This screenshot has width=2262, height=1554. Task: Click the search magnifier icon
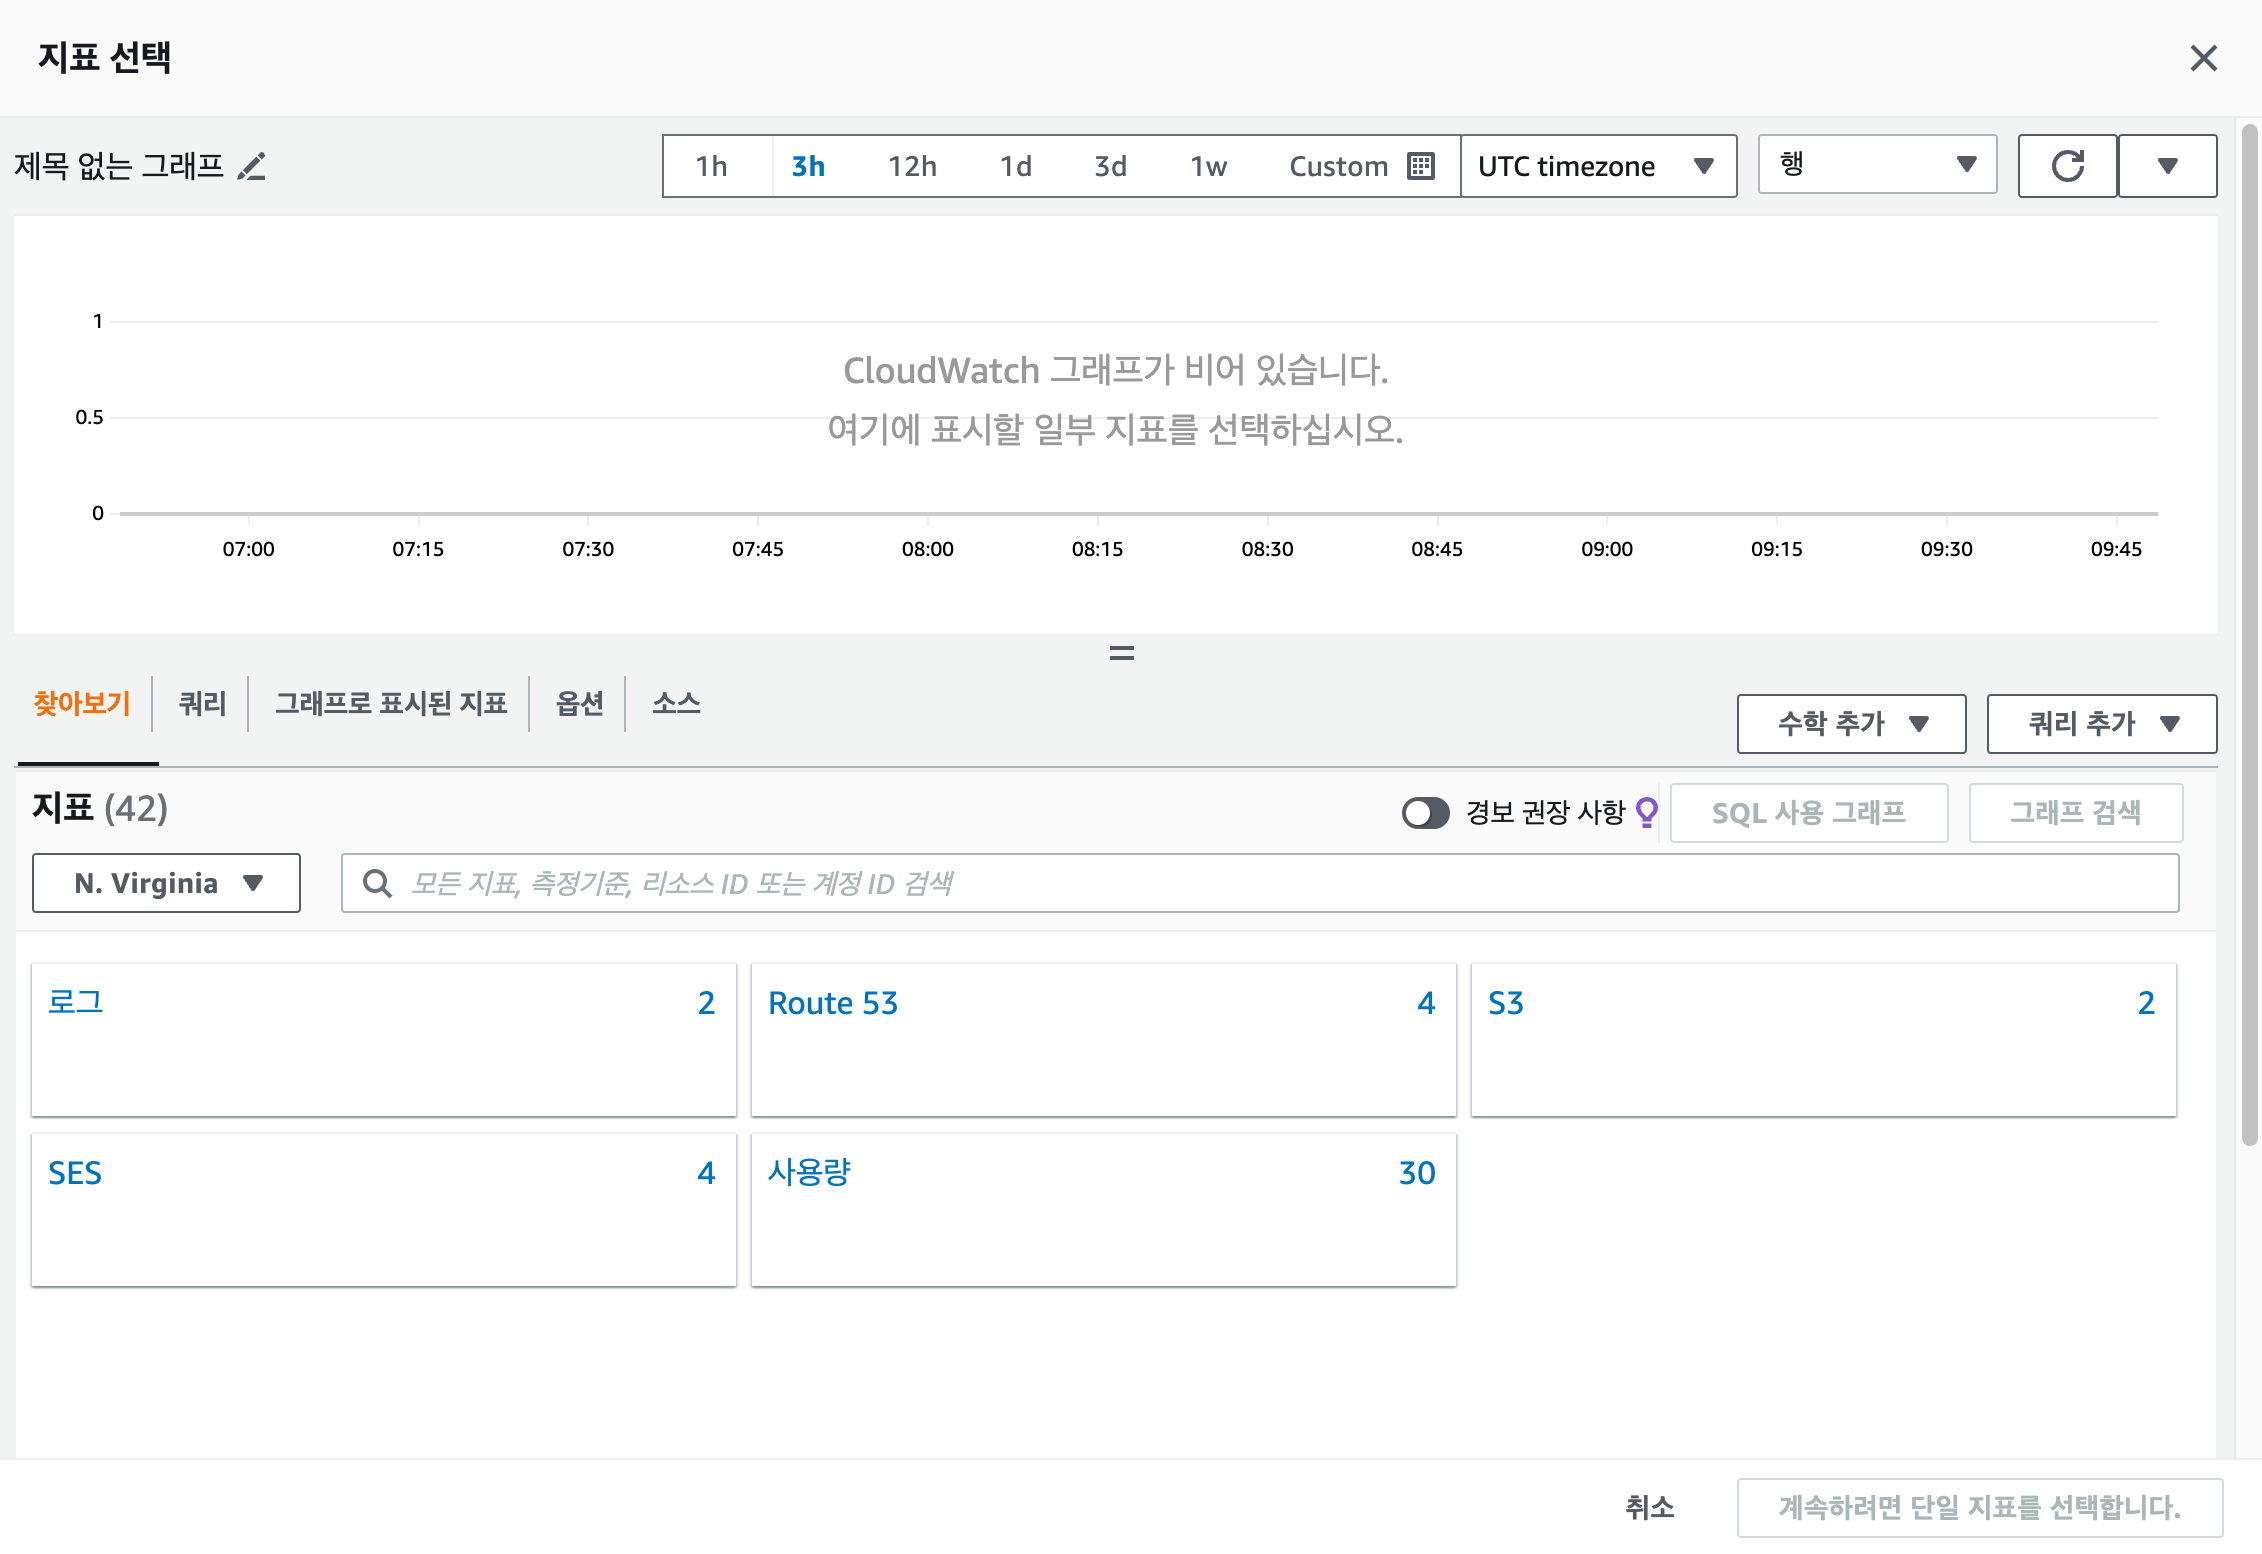click(377, 884)
